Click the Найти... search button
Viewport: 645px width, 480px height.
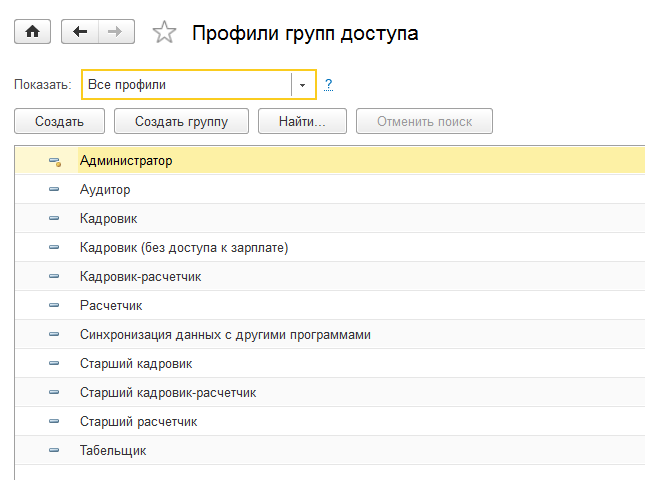[302, 122]
